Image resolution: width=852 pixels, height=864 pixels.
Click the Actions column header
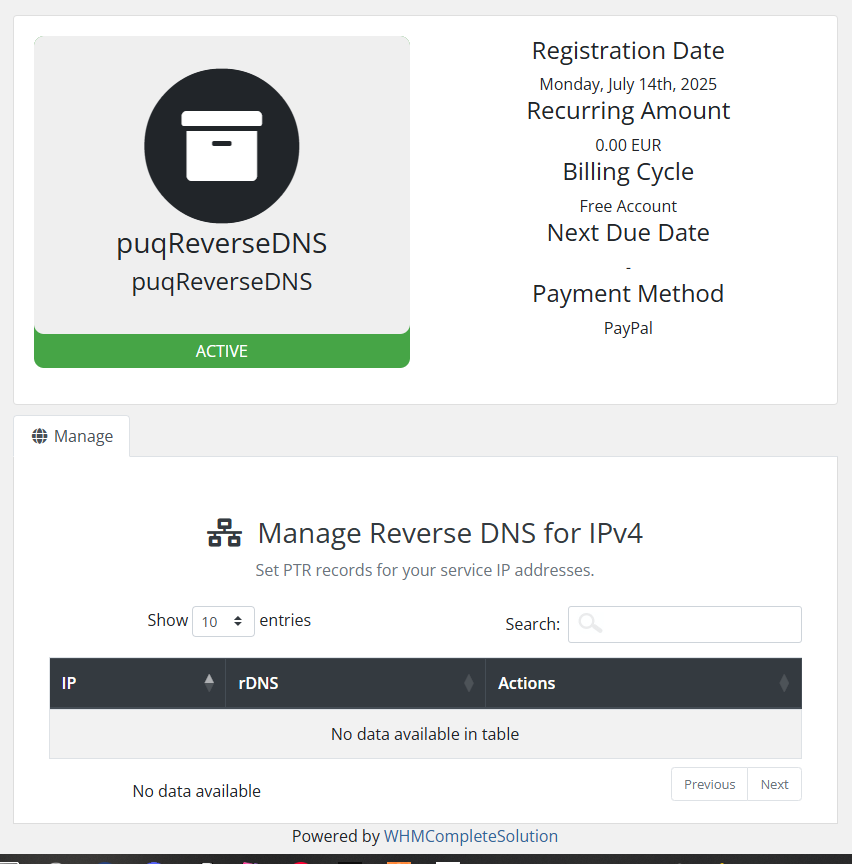click(x=643, y=683)
